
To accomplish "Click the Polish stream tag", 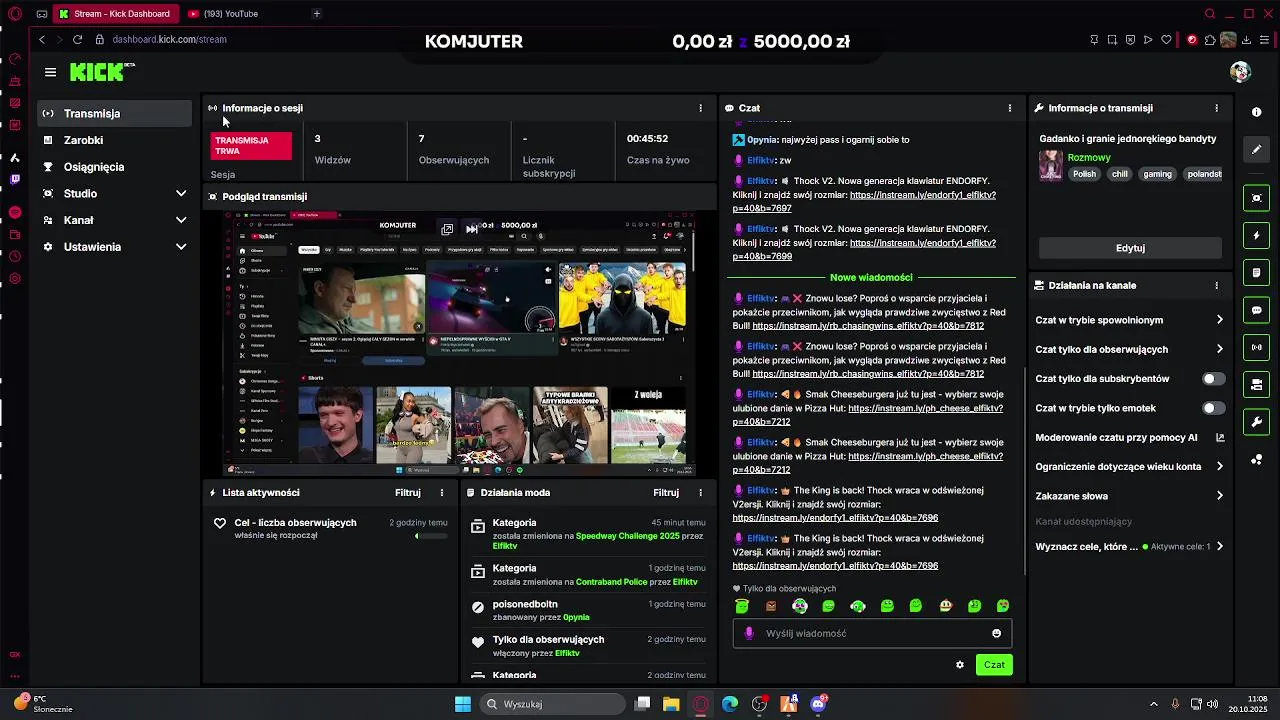I will click(1085, 174).
